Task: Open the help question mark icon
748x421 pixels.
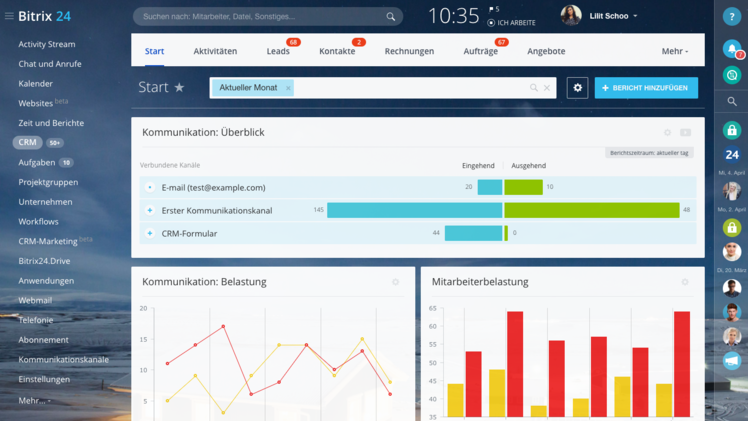Action: coord(732,17)
